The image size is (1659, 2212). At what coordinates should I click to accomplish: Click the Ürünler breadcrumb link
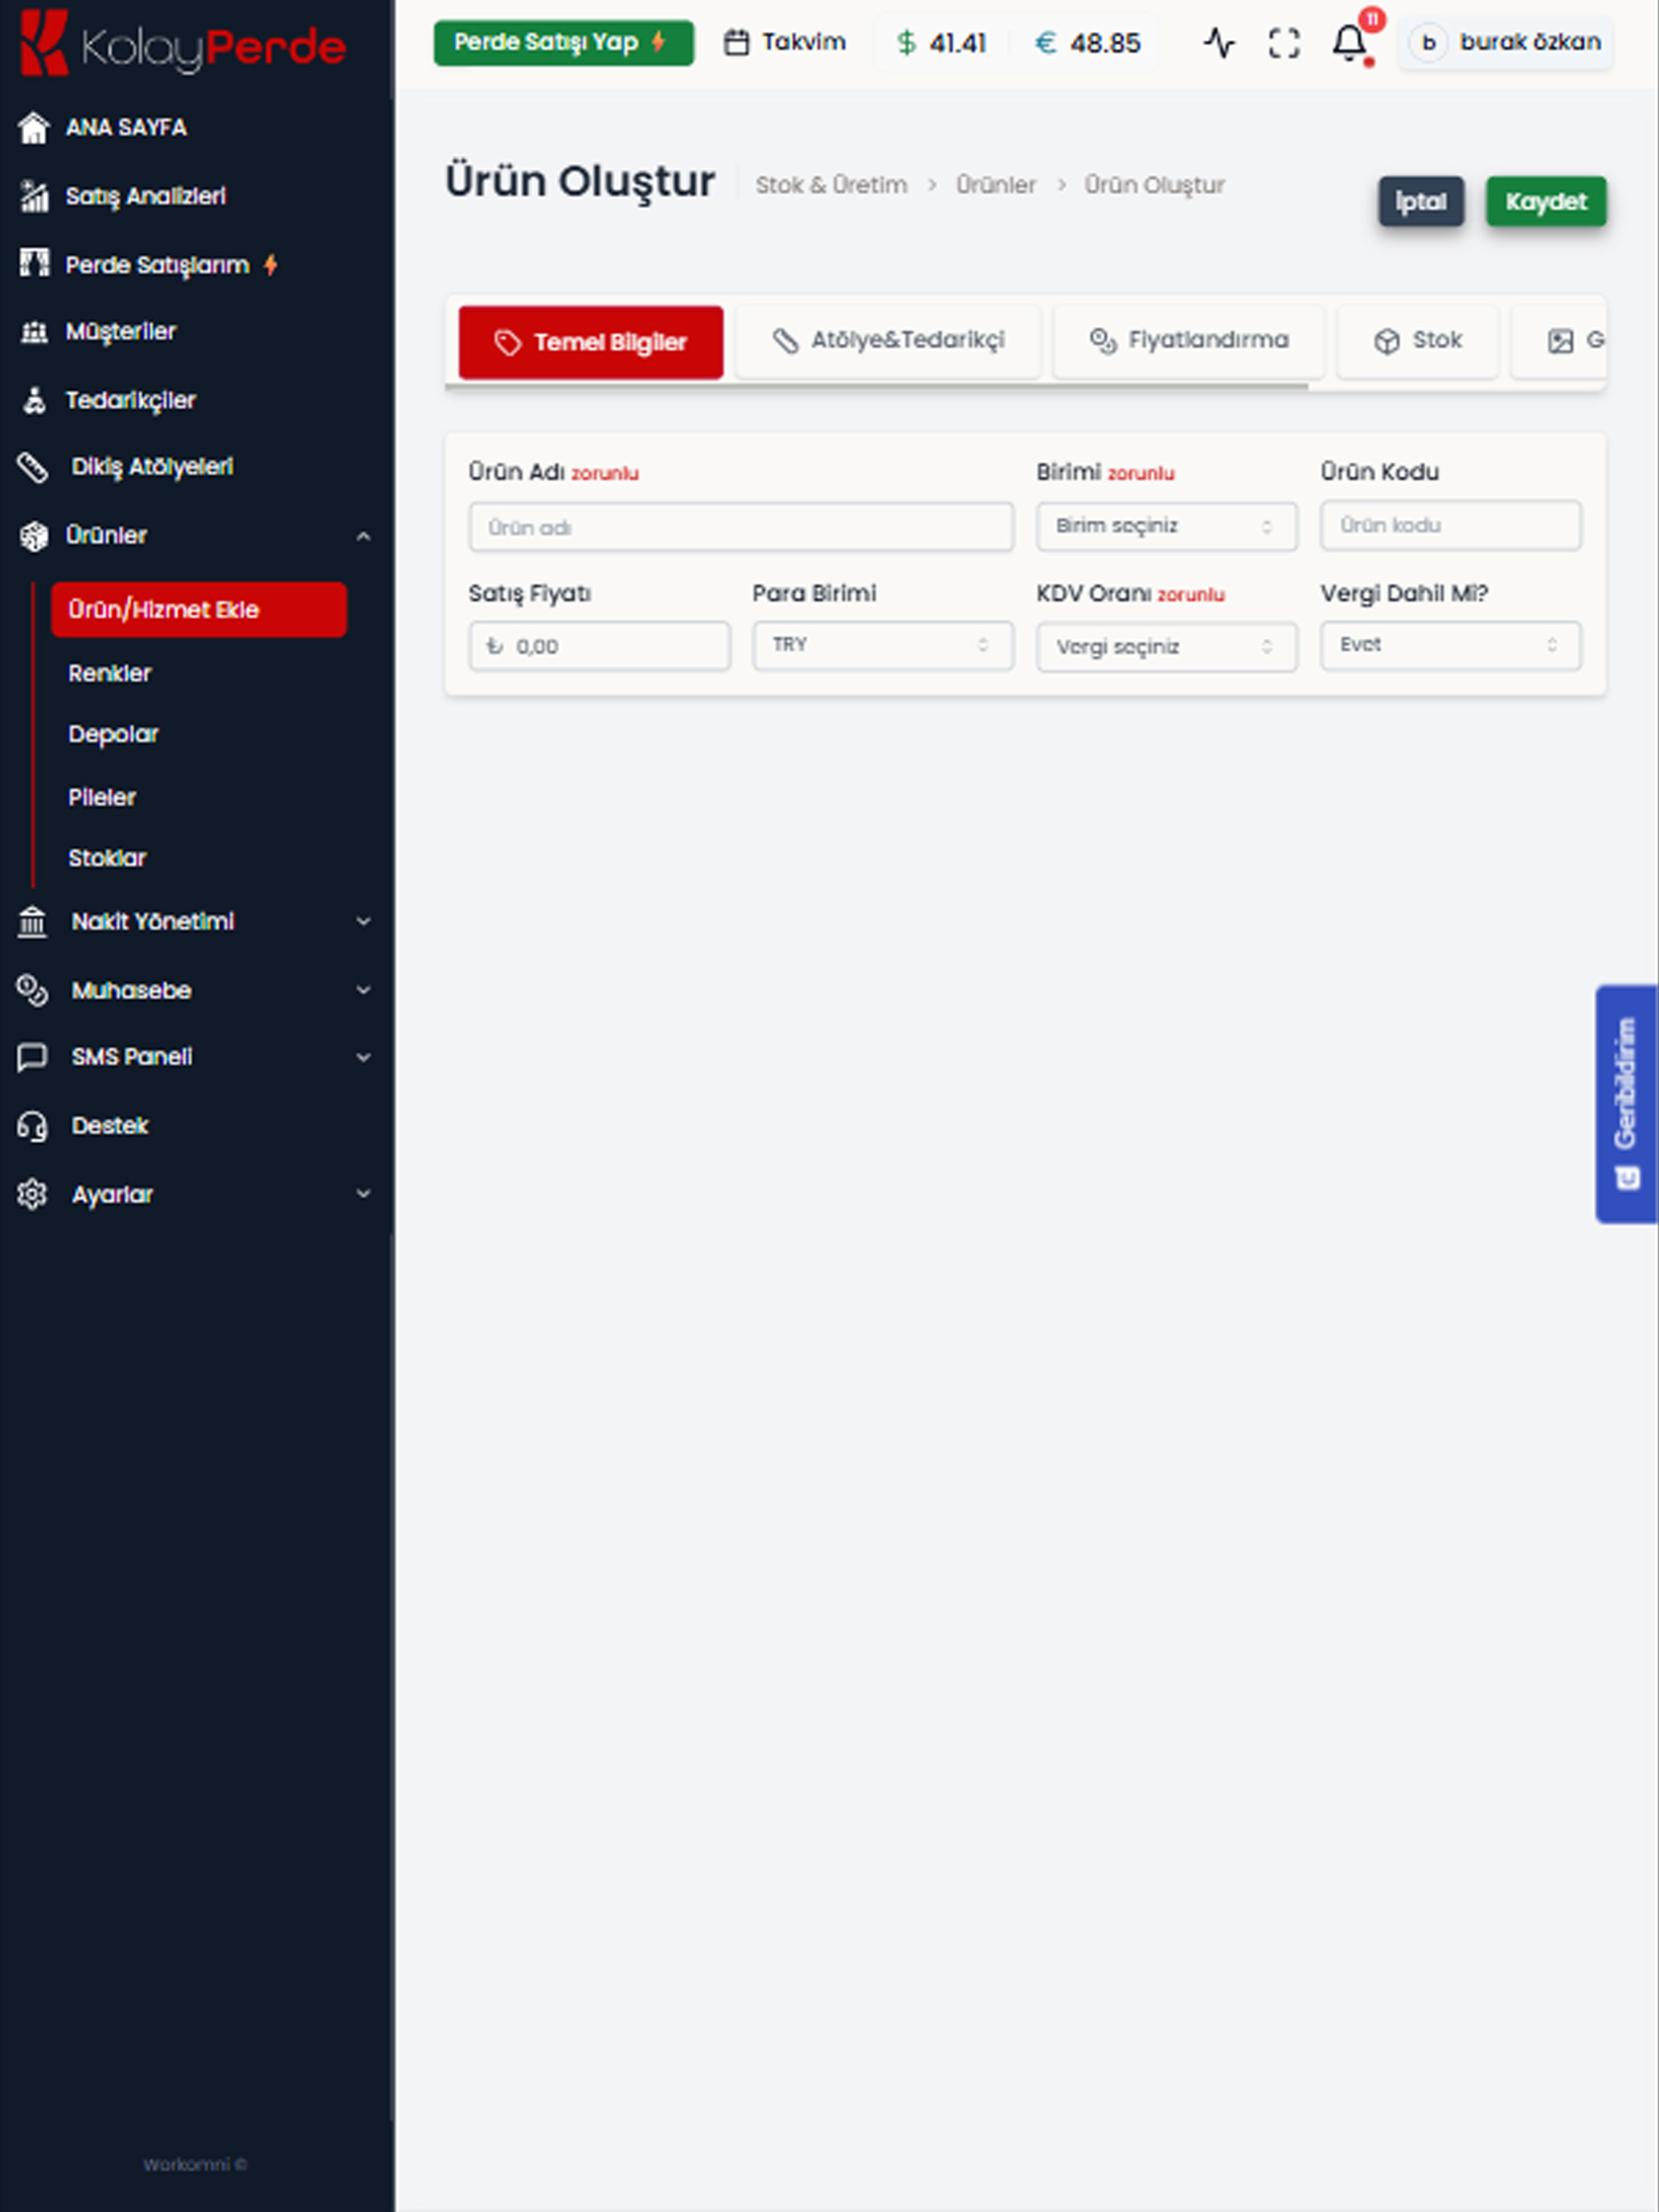[x=996, y=186]
